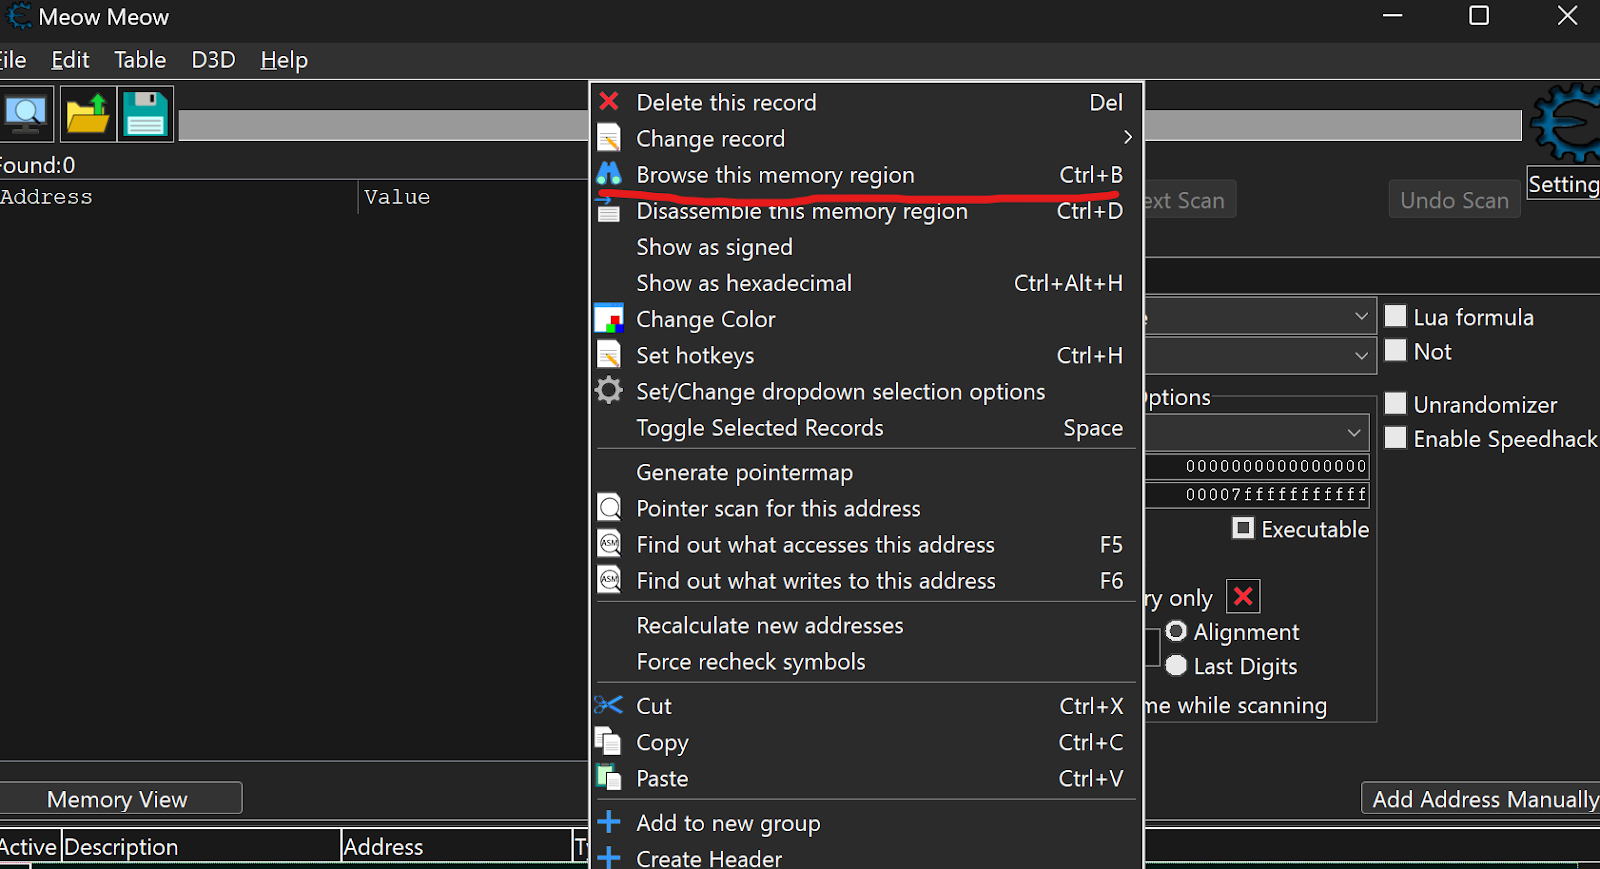Select Toggle Selected Records
This screenshot has width=1600, height=869.
pos(866,428)
